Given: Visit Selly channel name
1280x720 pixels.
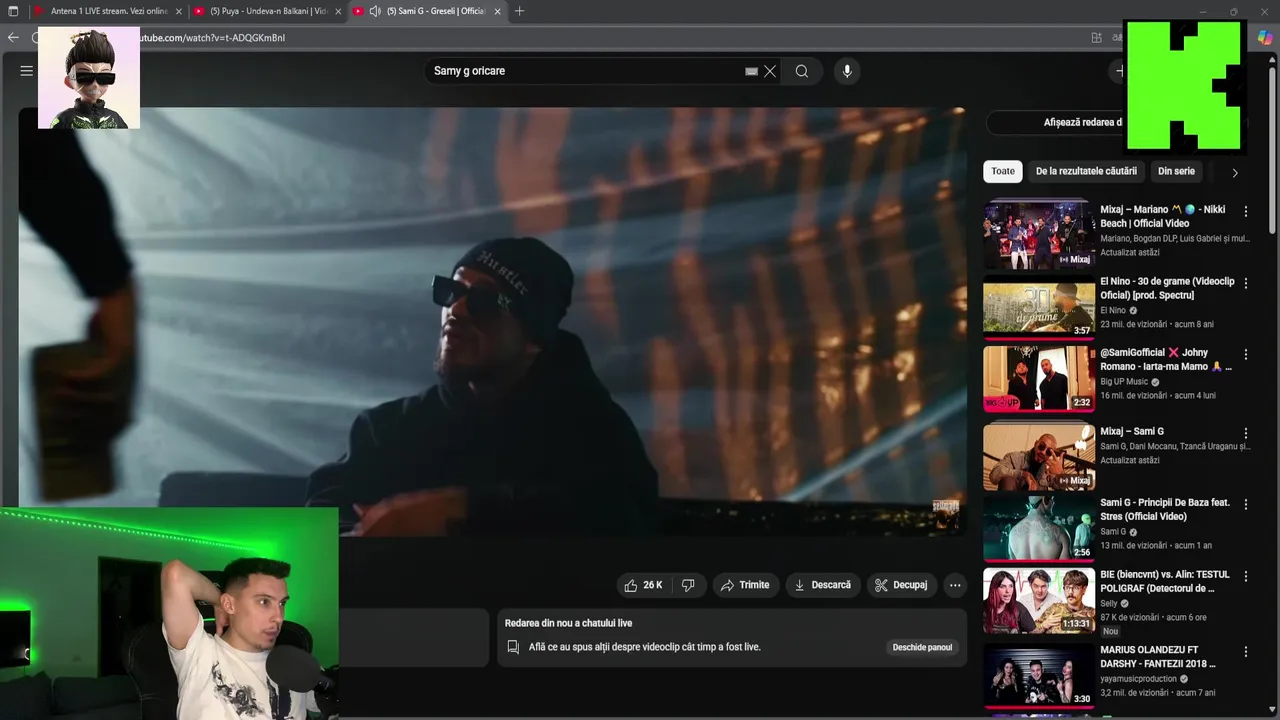Looking at the screenshot, I should [1109, 603].
